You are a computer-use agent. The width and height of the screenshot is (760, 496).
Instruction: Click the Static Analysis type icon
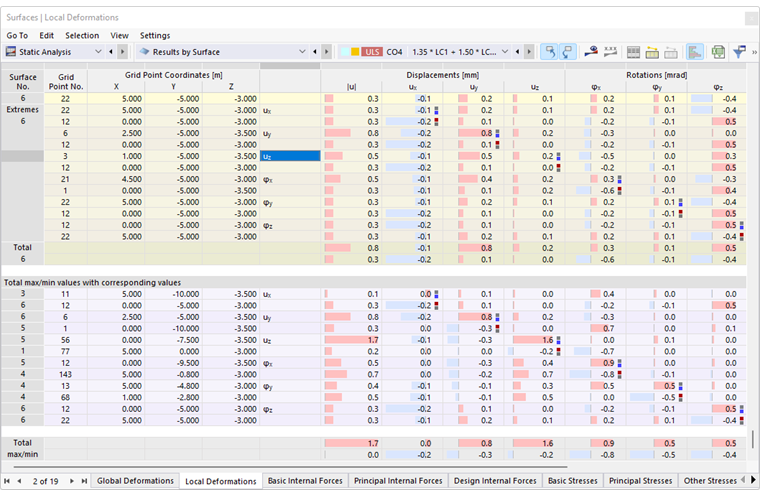point(11,51)
